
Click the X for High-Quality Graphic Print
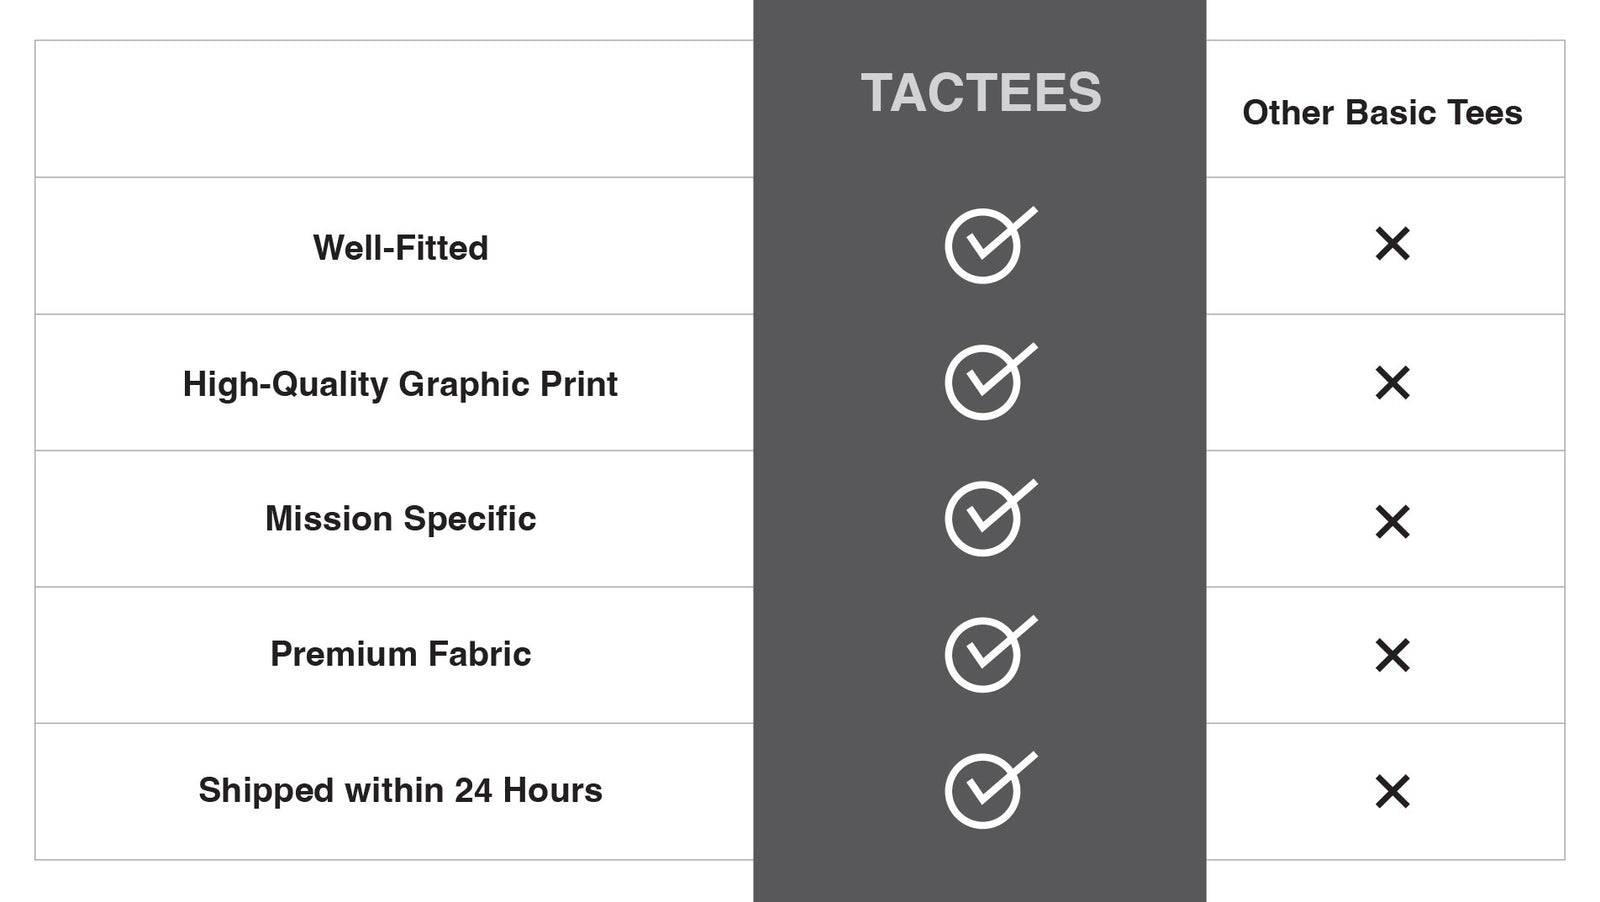1392,382
